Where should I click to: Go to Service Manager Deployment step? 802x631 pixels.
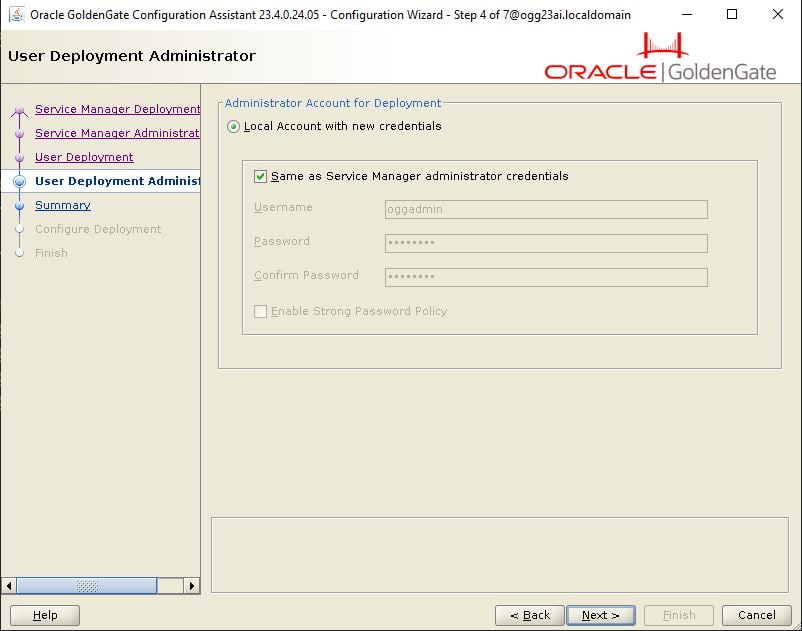[x=118, y=109]
